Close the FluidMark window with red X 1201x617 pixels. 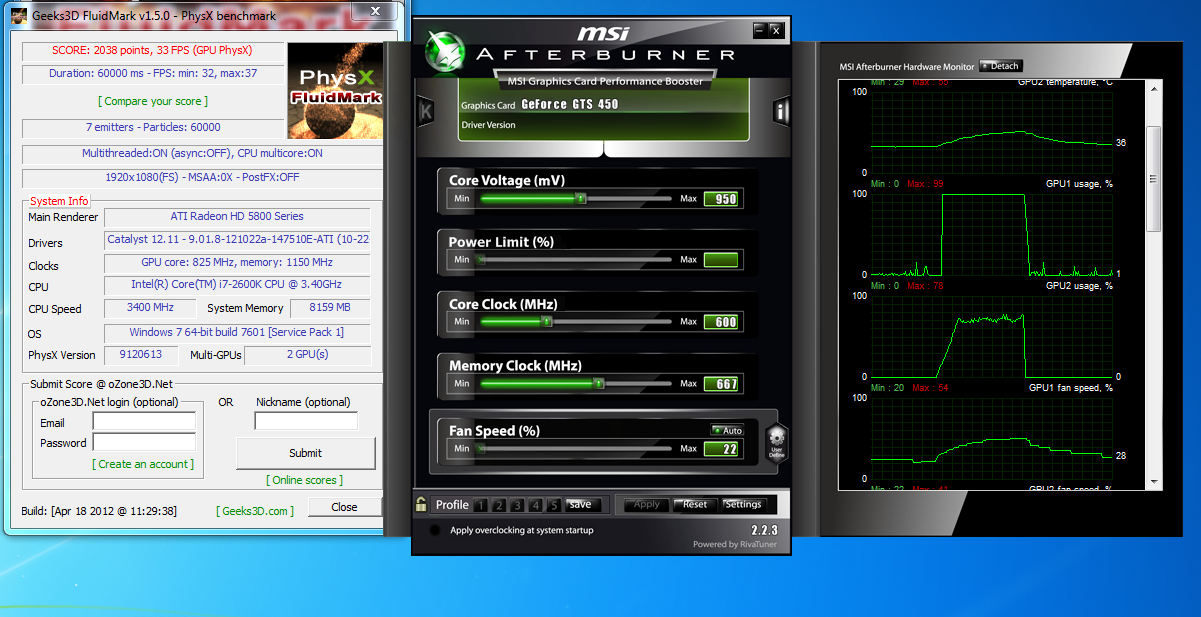click(374, 11)
